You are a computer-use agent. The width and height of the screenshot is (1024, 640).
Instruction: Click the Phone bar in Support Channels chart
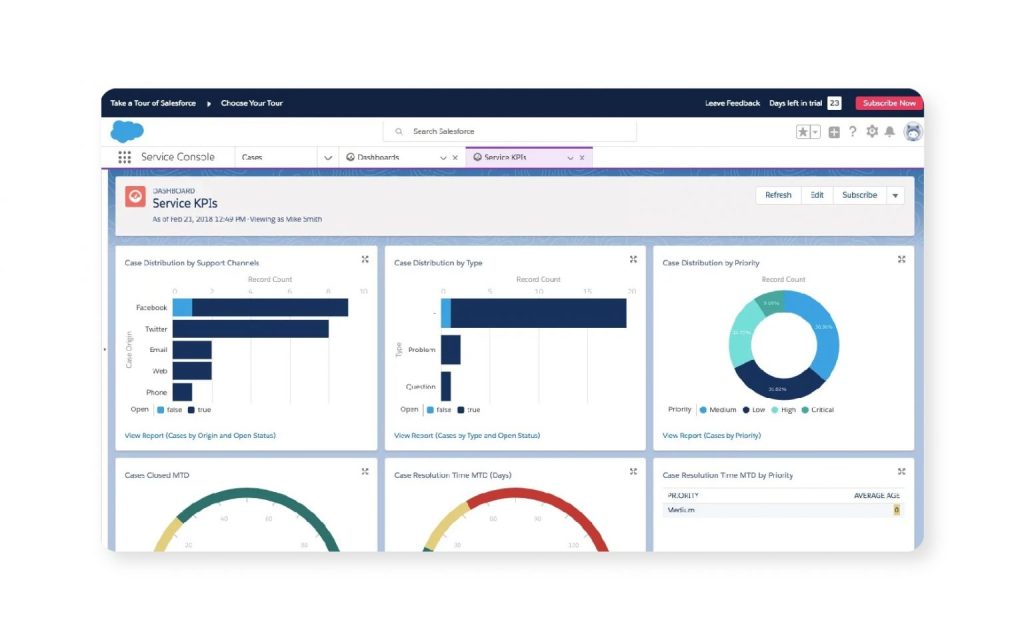(182, 392)
